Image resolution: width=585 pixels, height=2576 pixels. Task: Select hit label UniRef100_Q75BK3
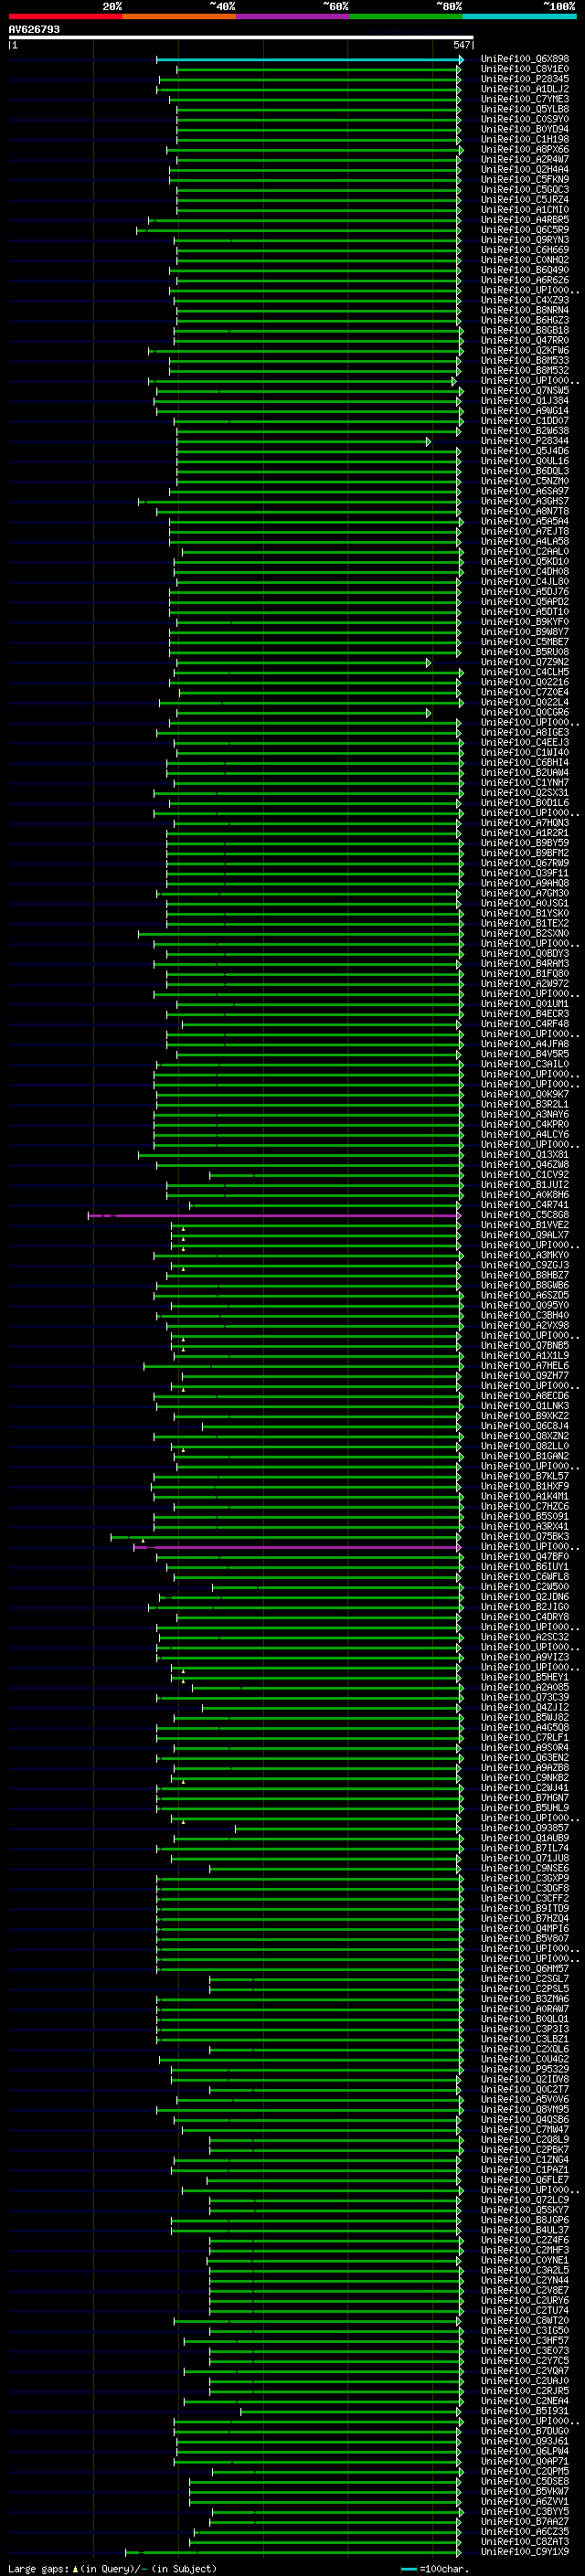(525, 1537)
